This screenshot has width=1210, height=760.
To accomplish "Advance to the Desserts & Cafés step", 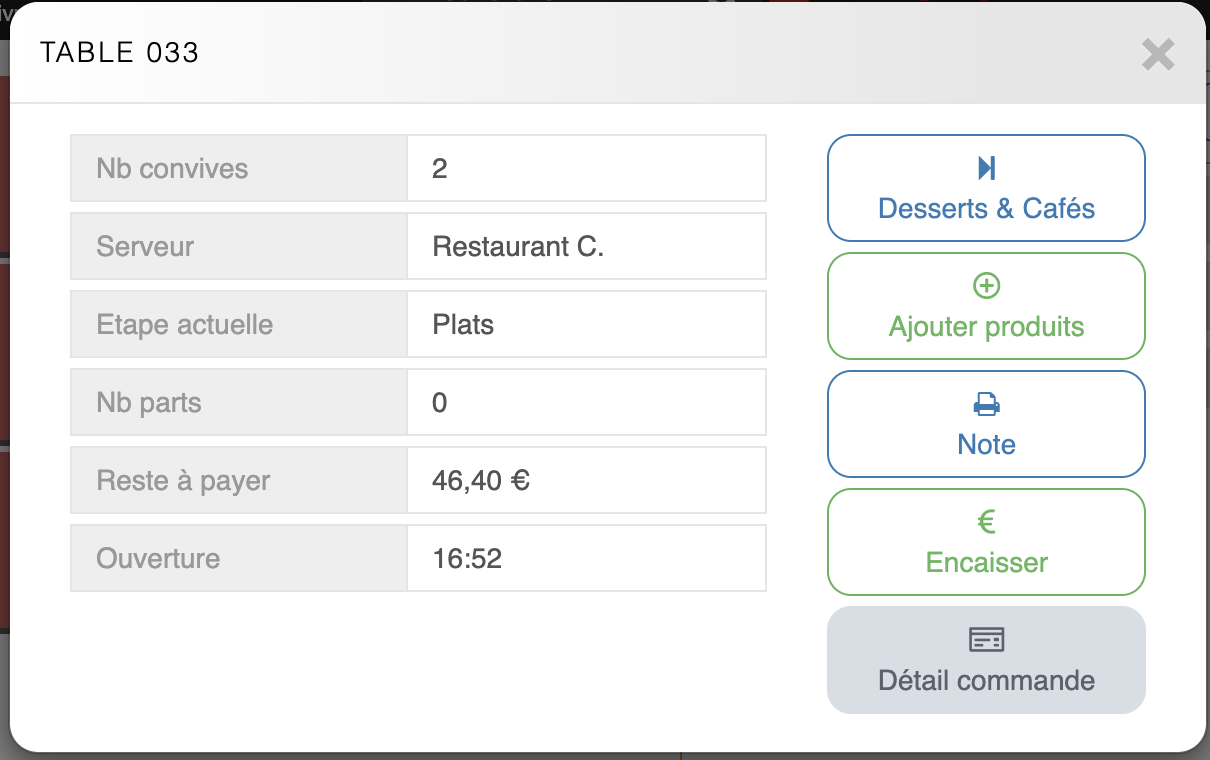I will (x=986, y=208).
